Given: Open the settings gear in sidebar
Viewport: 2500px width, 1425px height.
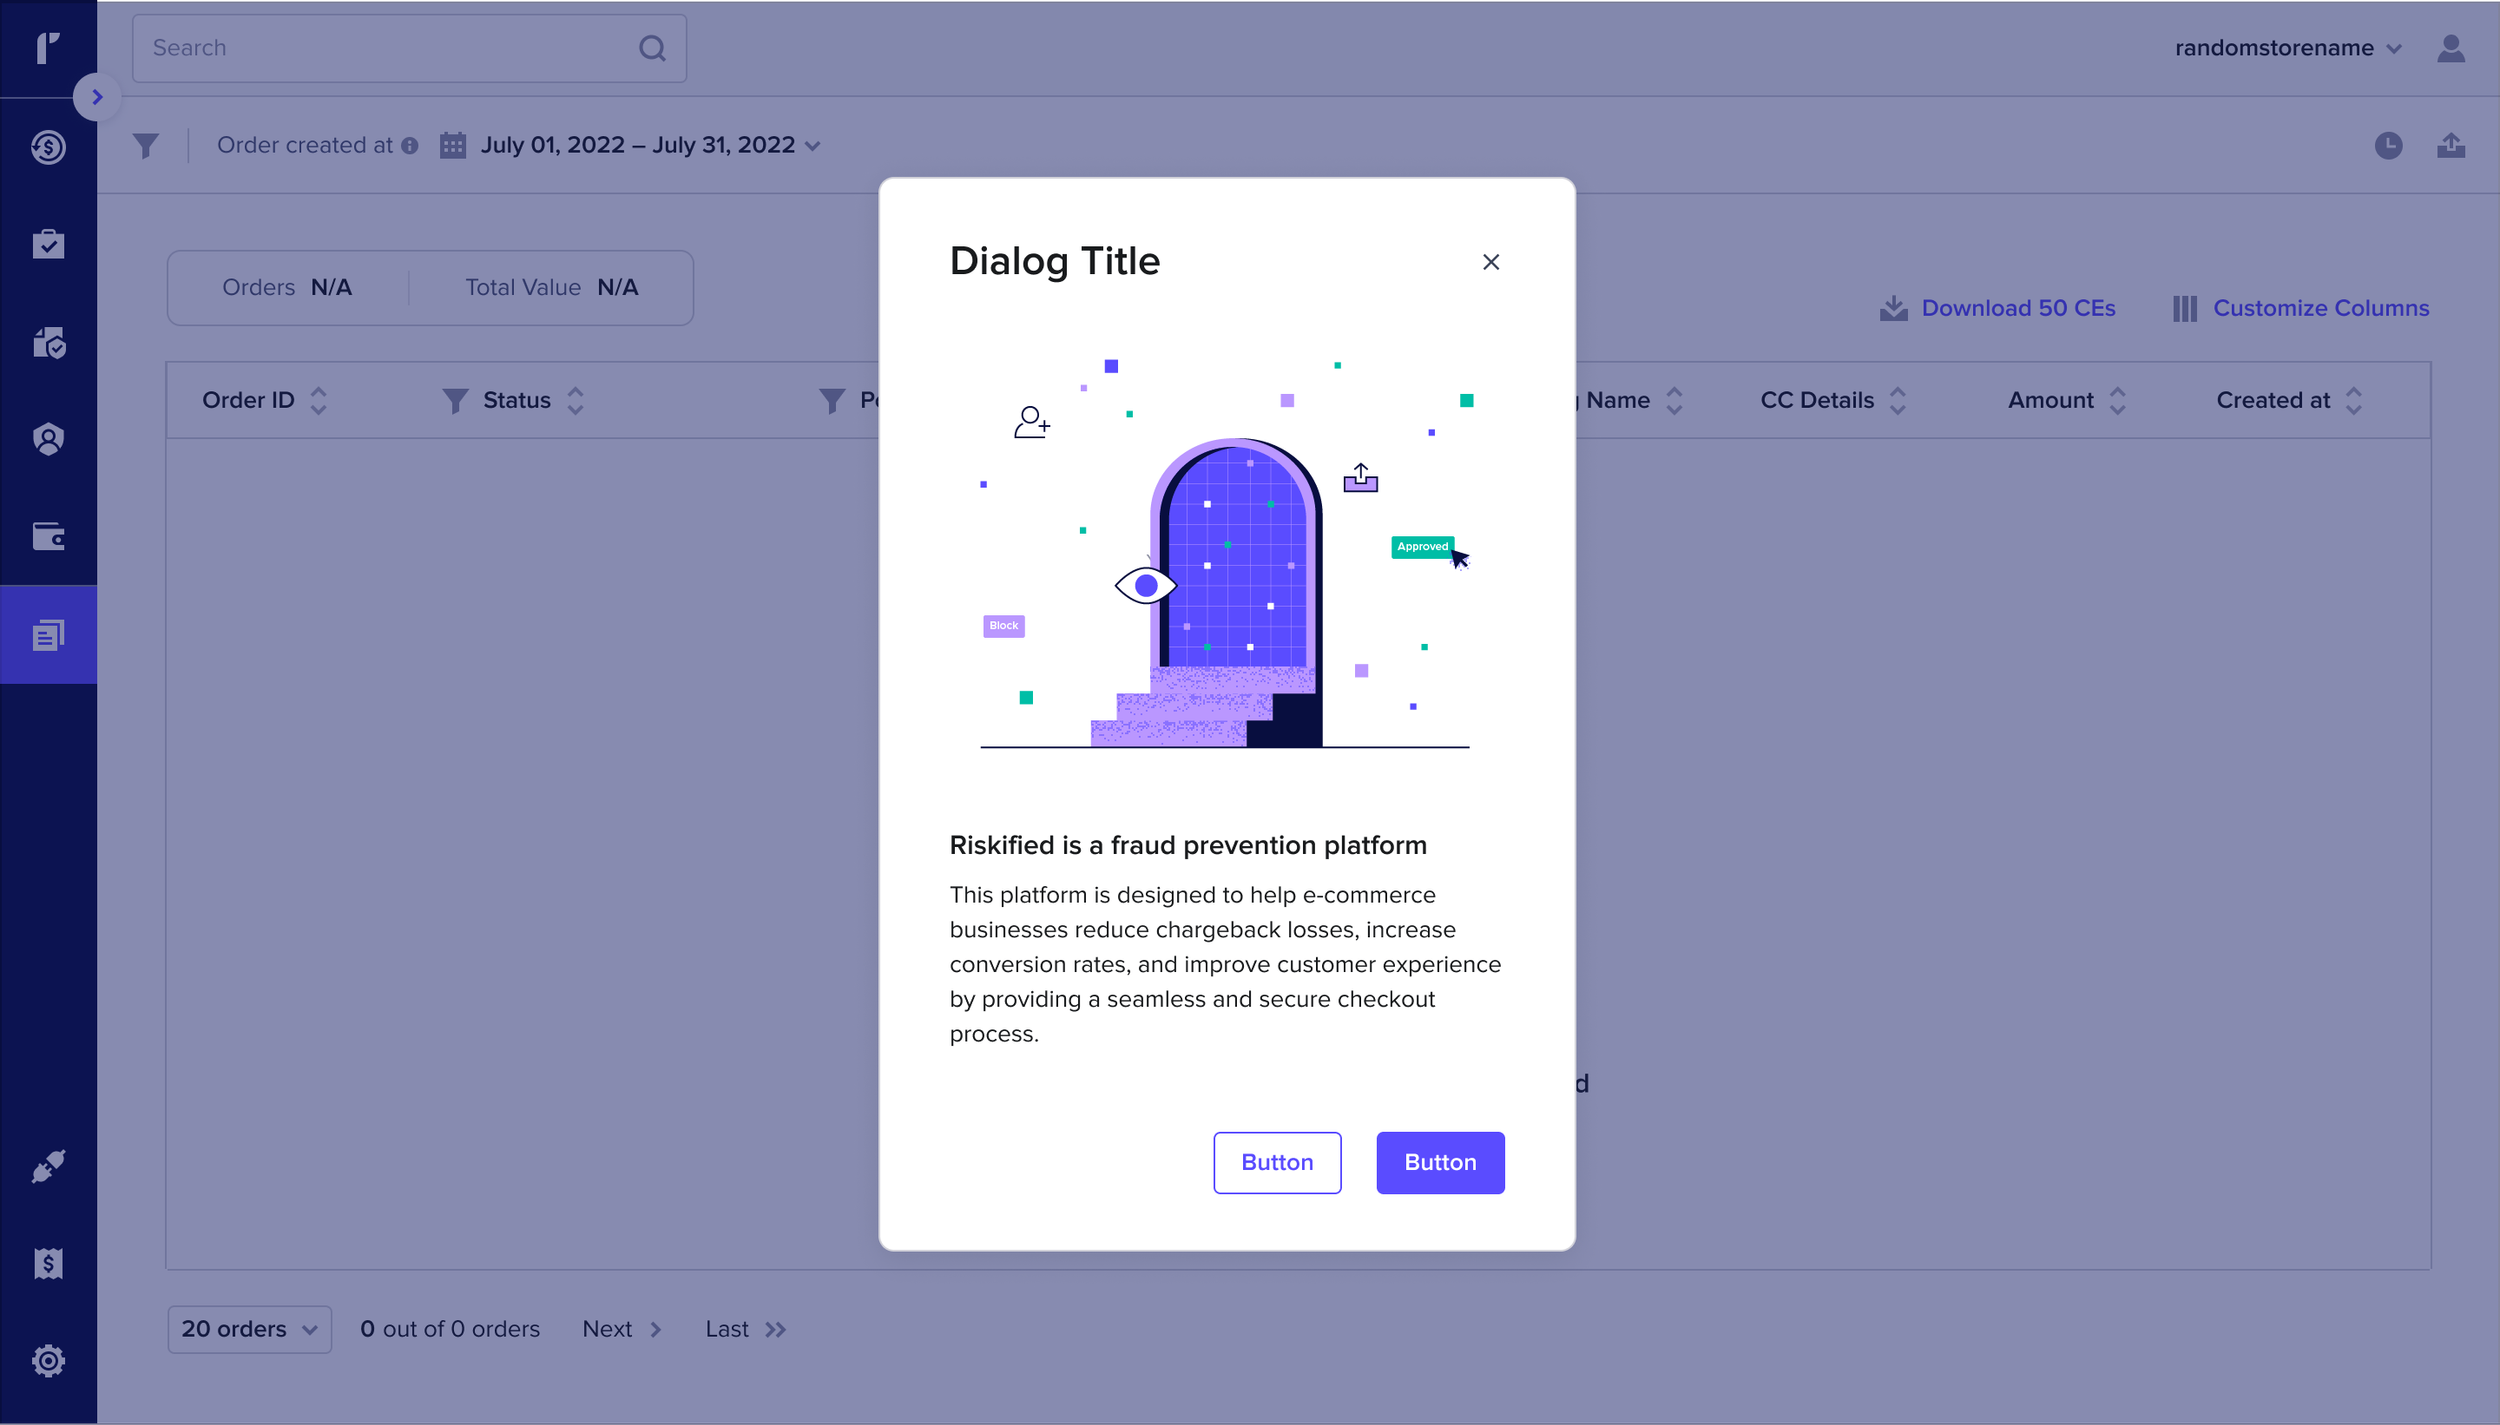Looking at the screenshot, I should 48,1360.
